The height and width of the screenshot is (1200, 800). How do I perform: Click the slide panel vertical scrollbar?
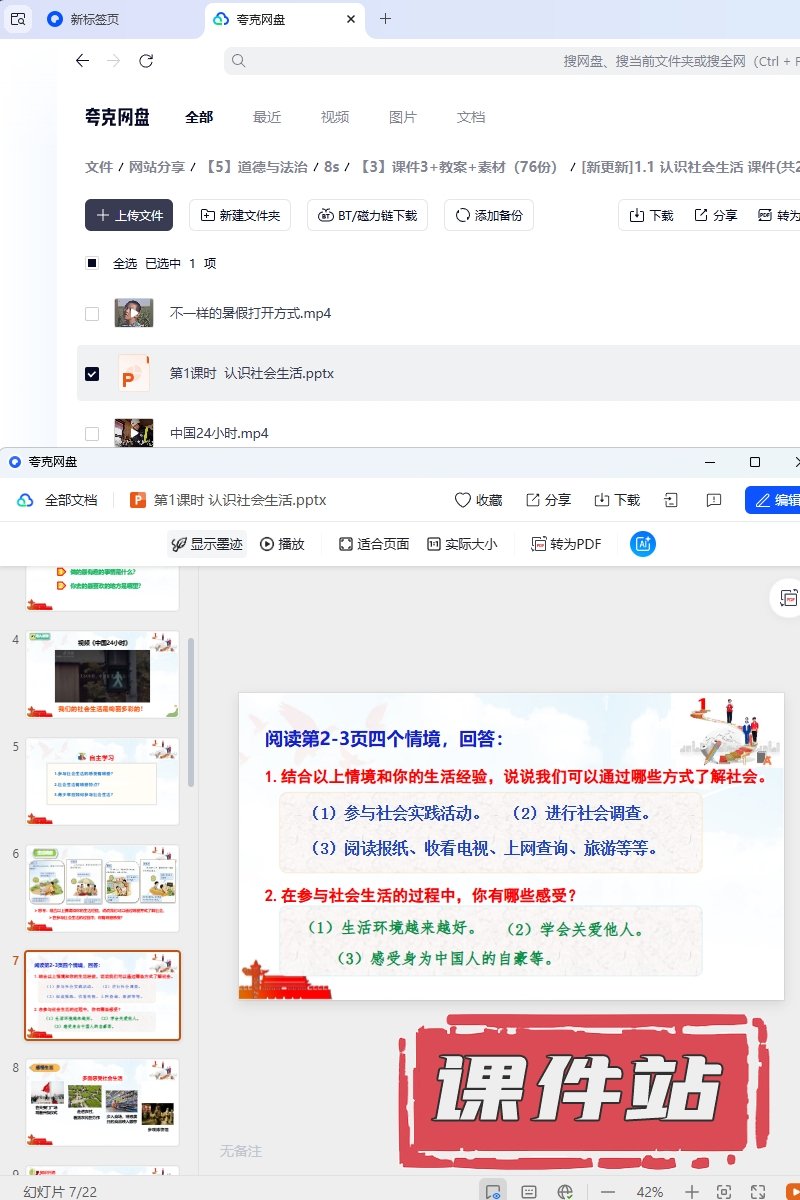[191, 710]
